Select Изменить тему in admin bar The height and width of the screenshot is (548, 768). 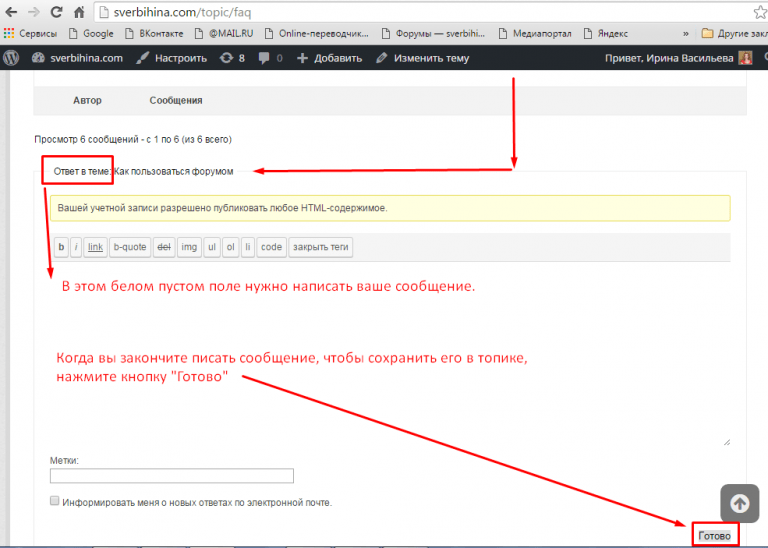pos(422,58)
